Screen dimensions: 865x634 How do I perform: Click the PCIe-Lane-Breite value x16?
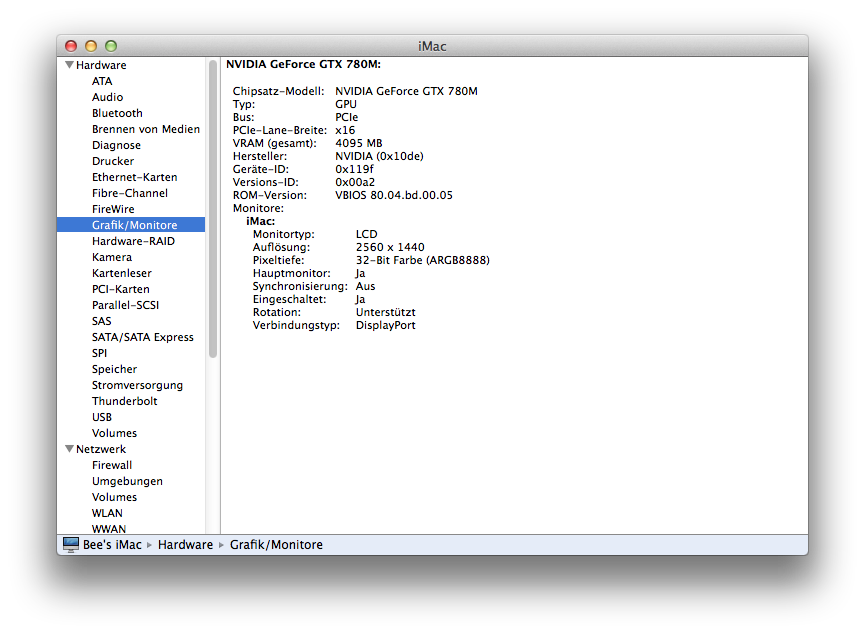345,130
